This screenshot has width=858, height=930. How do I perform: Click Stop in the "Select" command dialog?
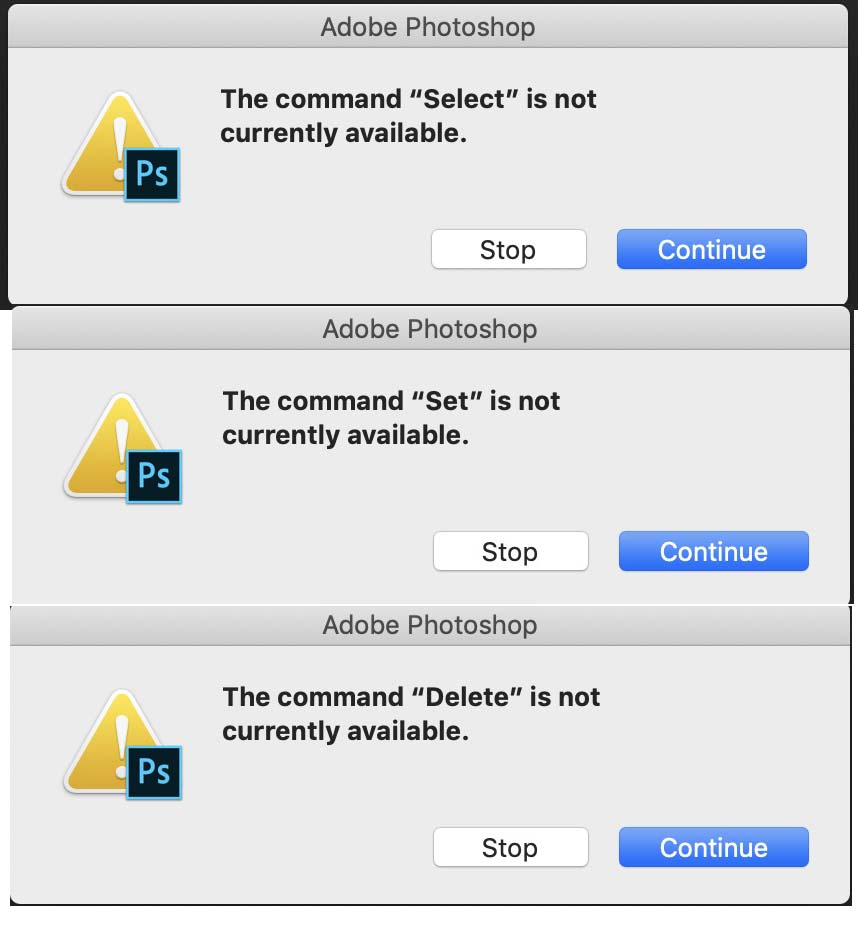point(508,249)
